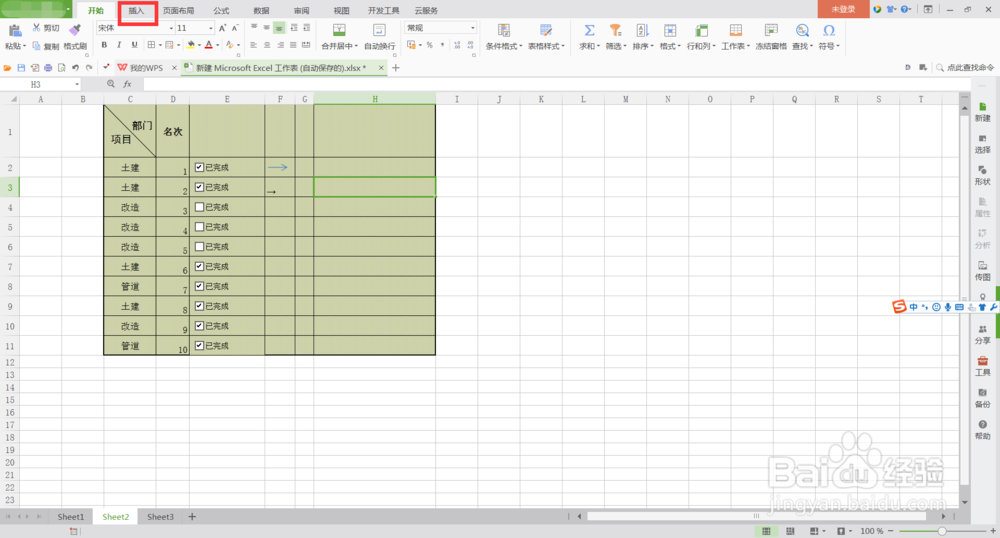Open the Tools (工具) sidebar panel
This screenshot has width=1000, height=538.
[982, 367]
